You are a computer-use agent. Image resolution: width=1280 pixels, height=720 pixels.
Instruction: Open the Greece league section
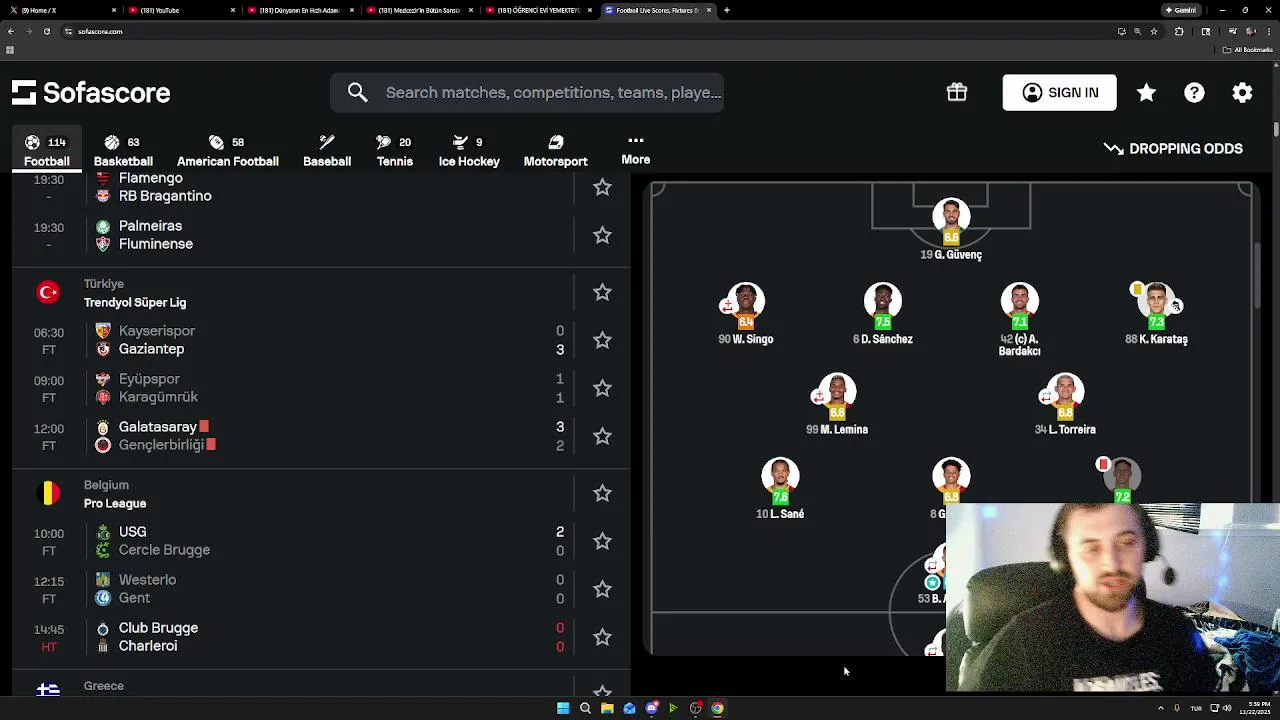pos(104,686)
